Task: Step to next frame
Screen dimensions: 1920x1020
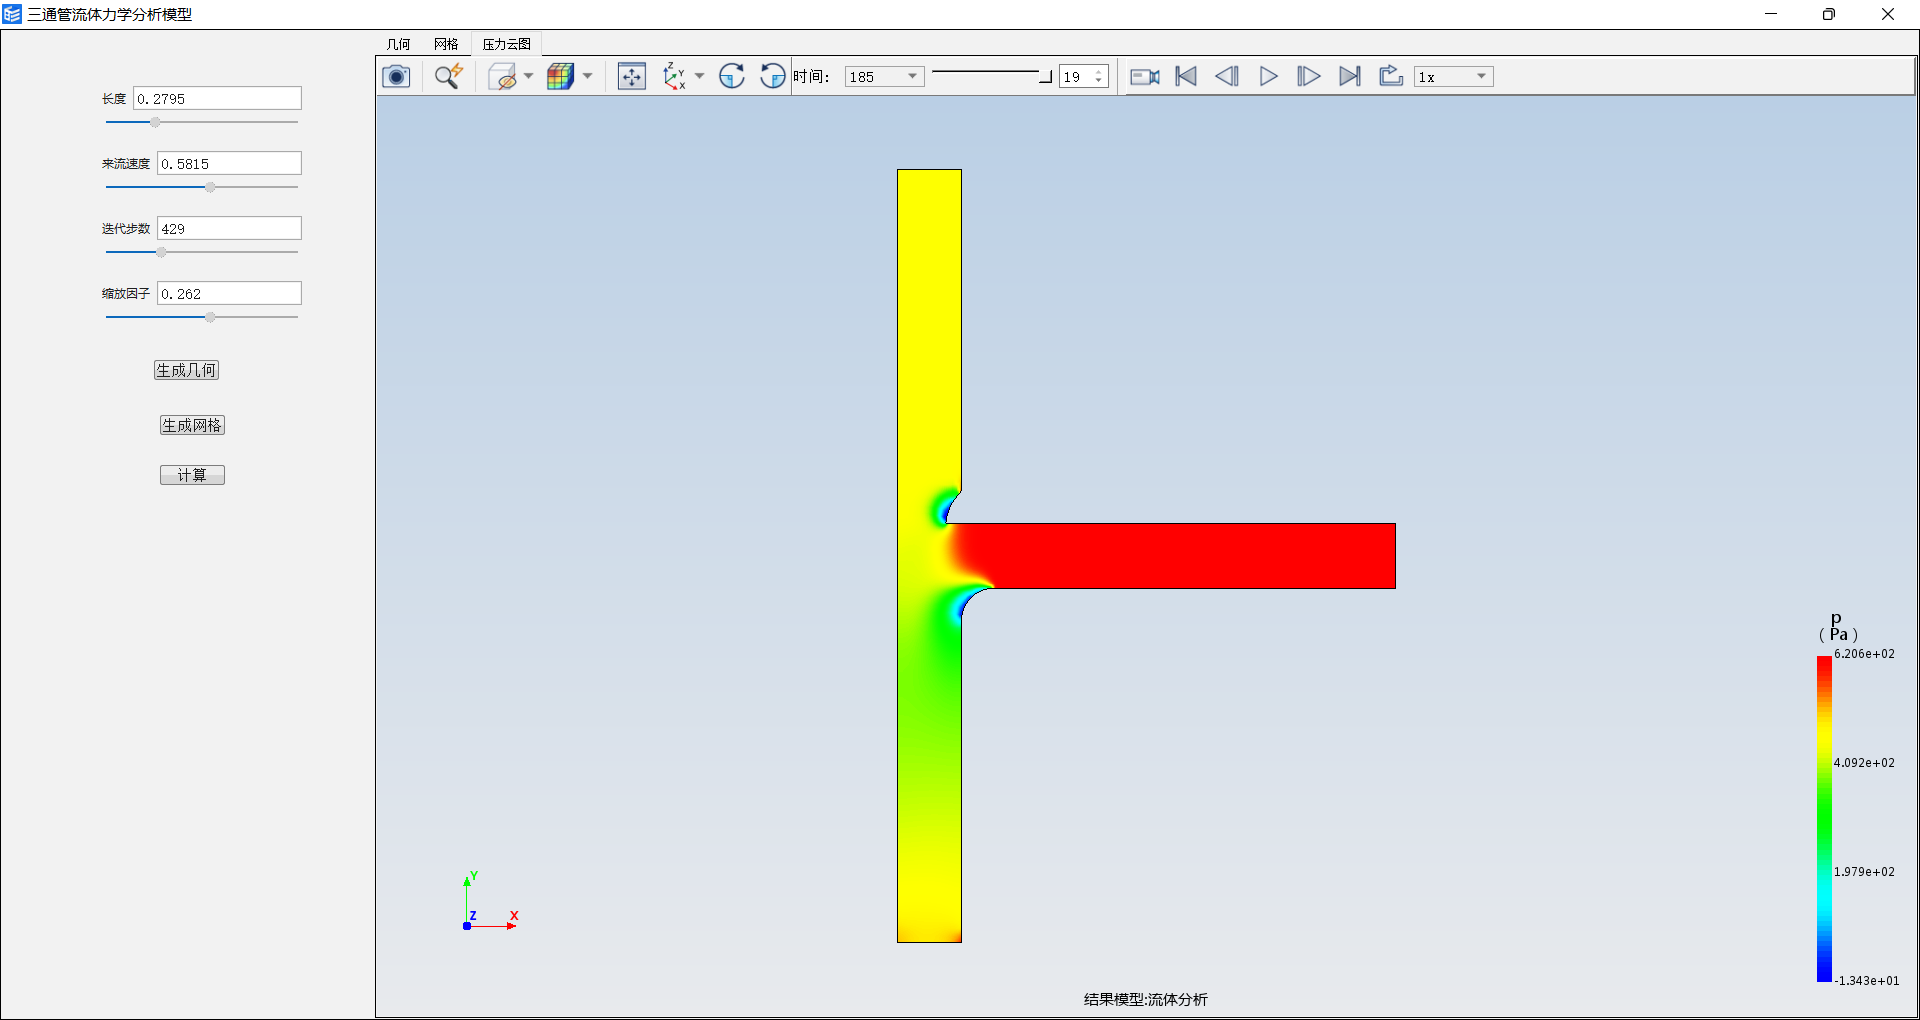Action: tap(1308, 76)
